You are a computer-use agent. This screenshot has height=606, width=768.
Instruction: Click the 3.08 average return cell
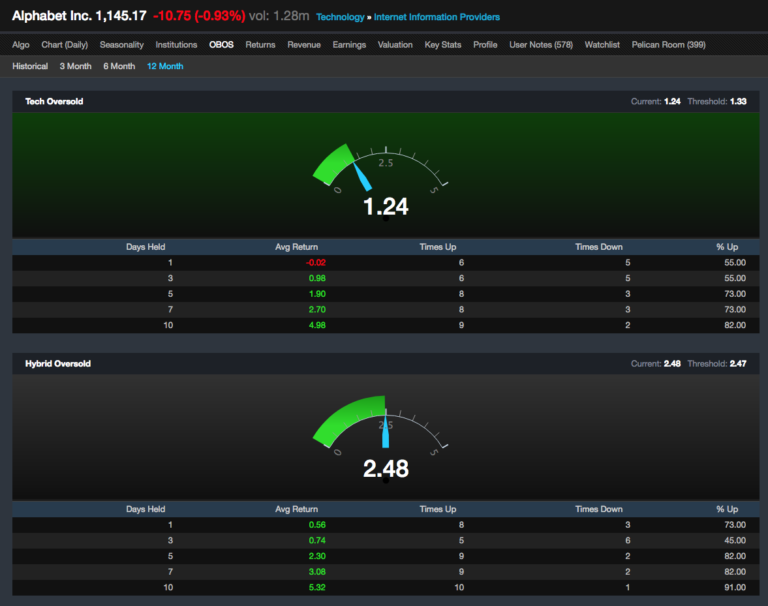tap(317, 572)
